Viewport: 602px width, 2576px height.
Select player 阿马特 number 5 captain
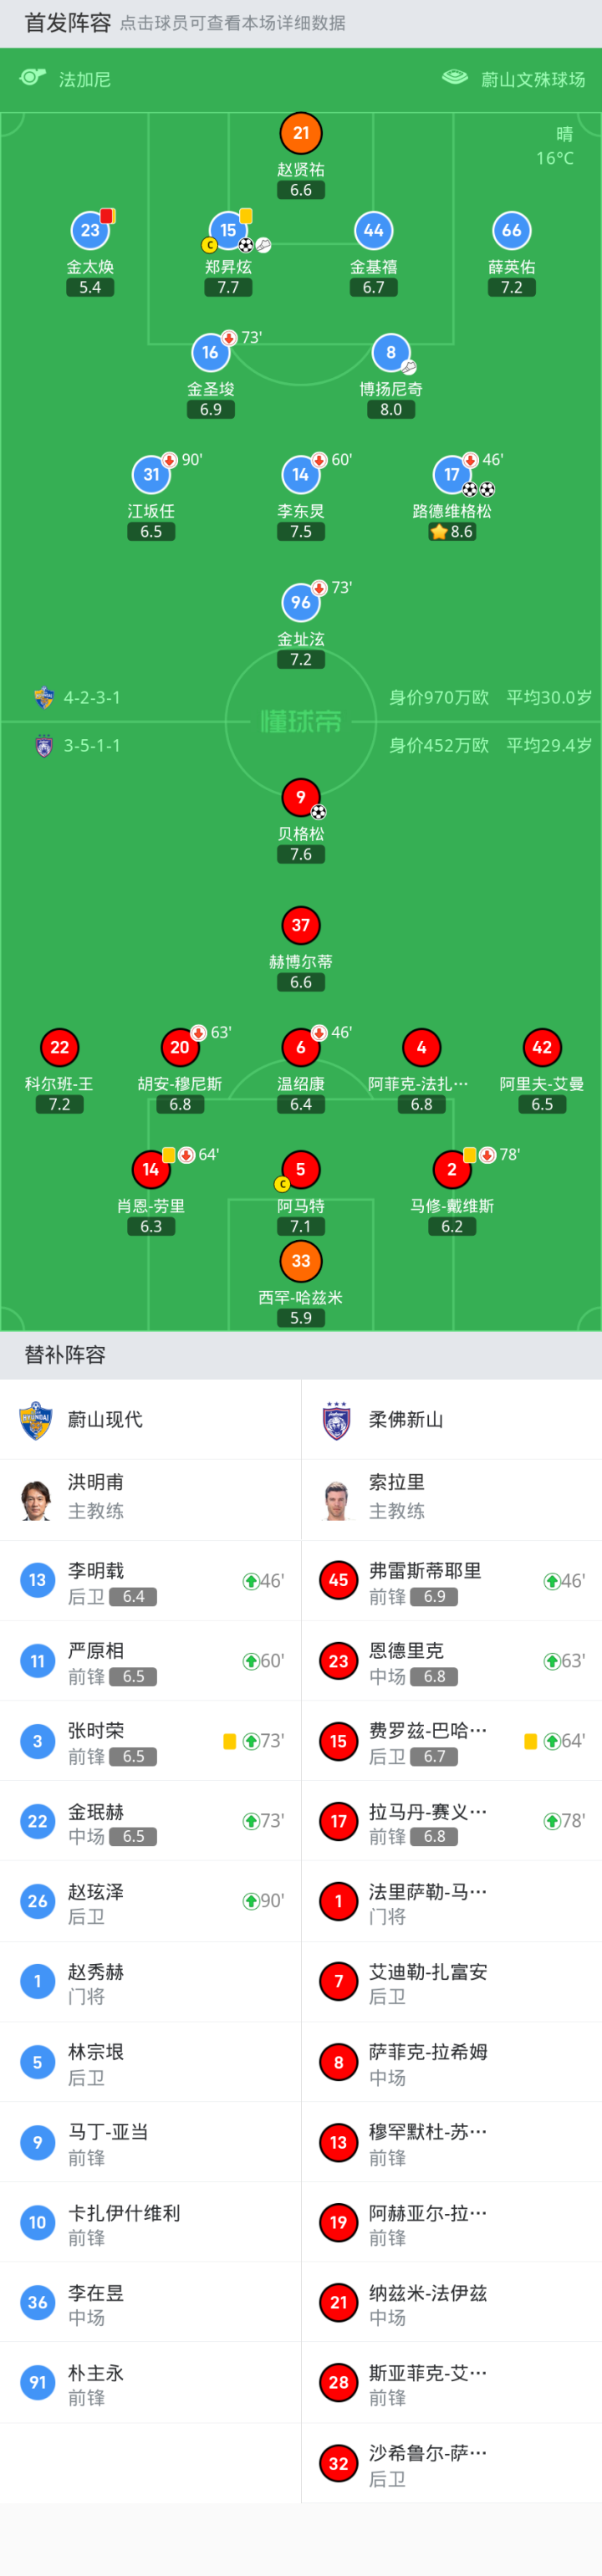[x=301, y=1170]
